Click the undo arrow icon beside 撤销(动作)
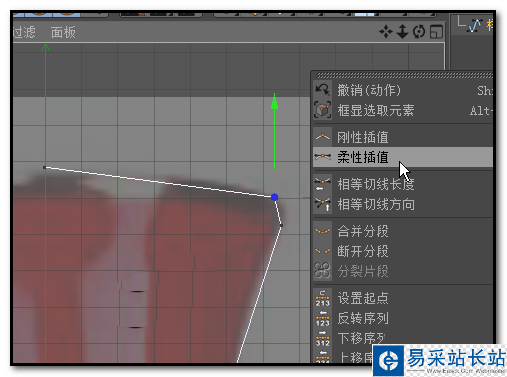This screenshot has width=507, height=377. [322, 90]
